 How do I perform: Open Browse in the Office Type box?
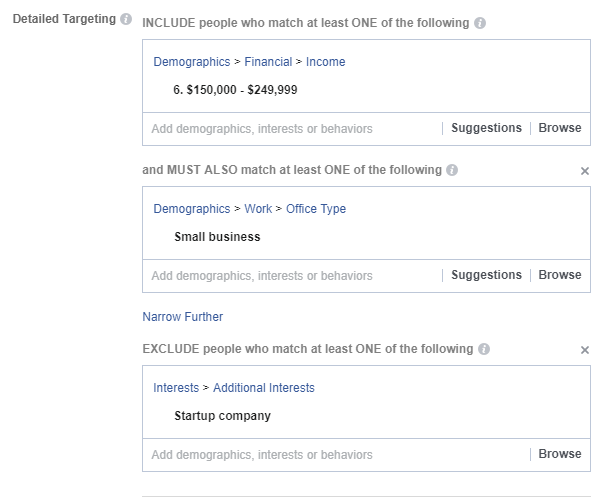559,275
